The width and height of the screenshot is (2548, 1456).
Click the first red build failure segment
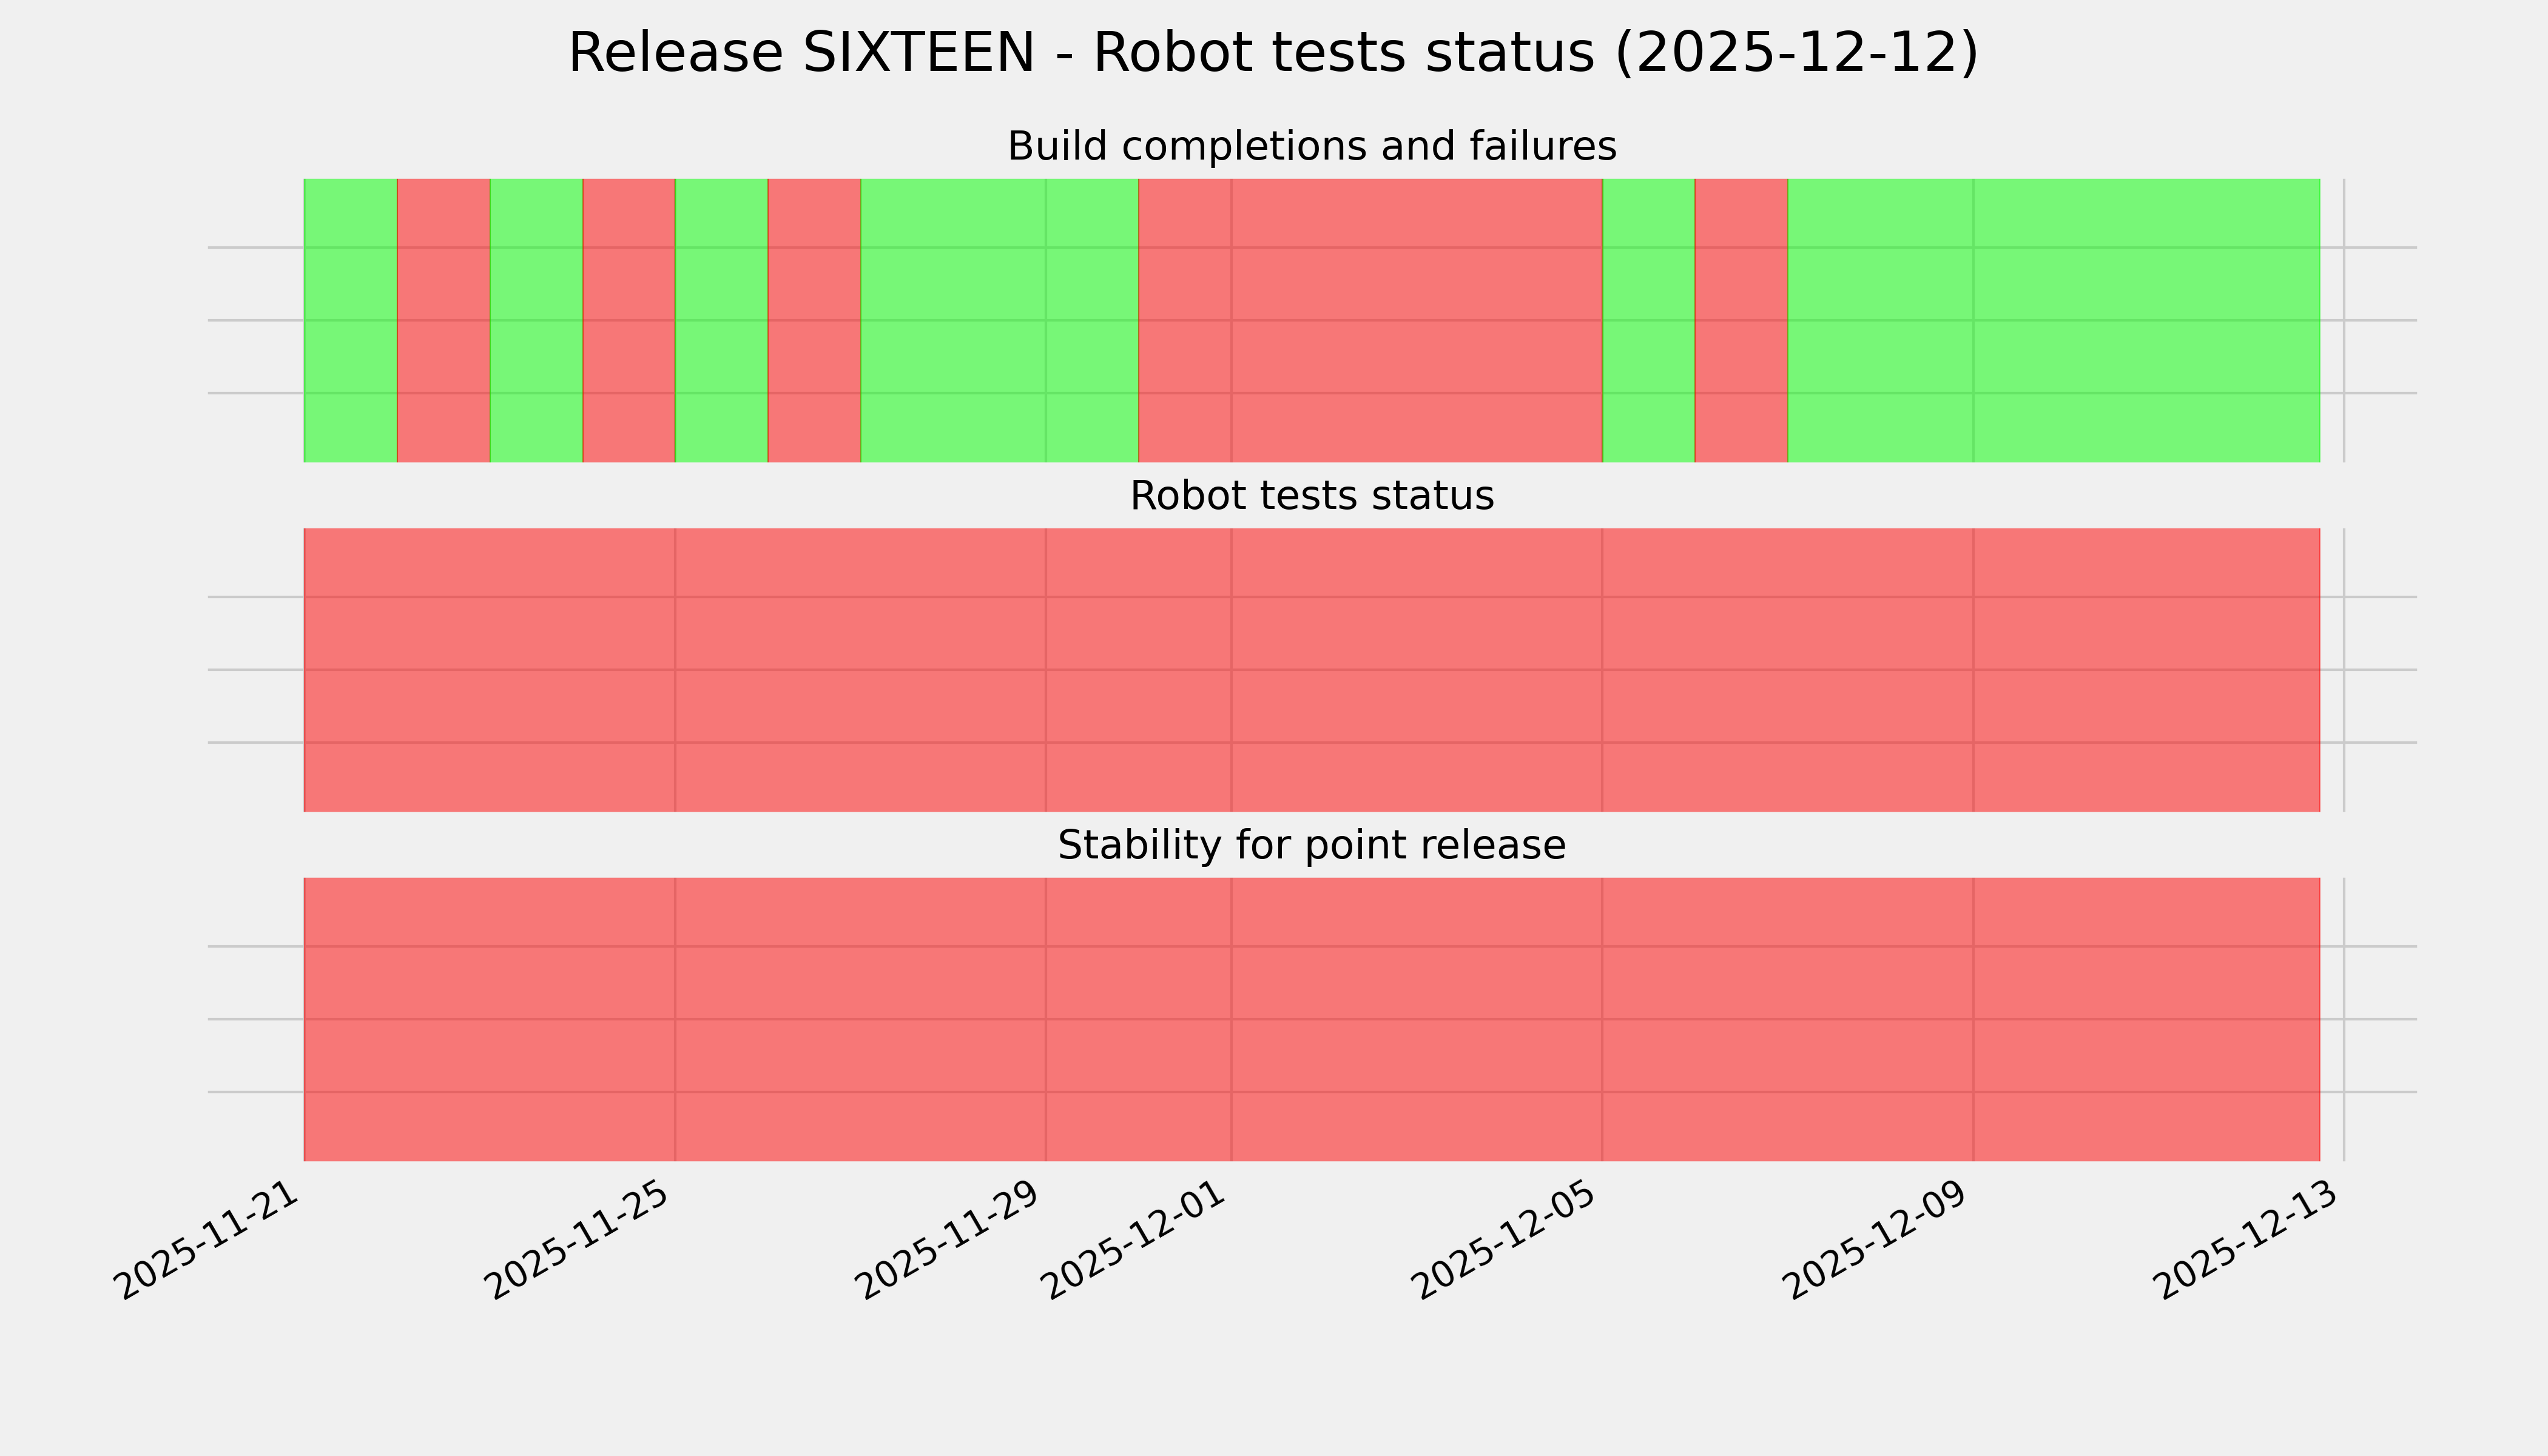point(443,320)
